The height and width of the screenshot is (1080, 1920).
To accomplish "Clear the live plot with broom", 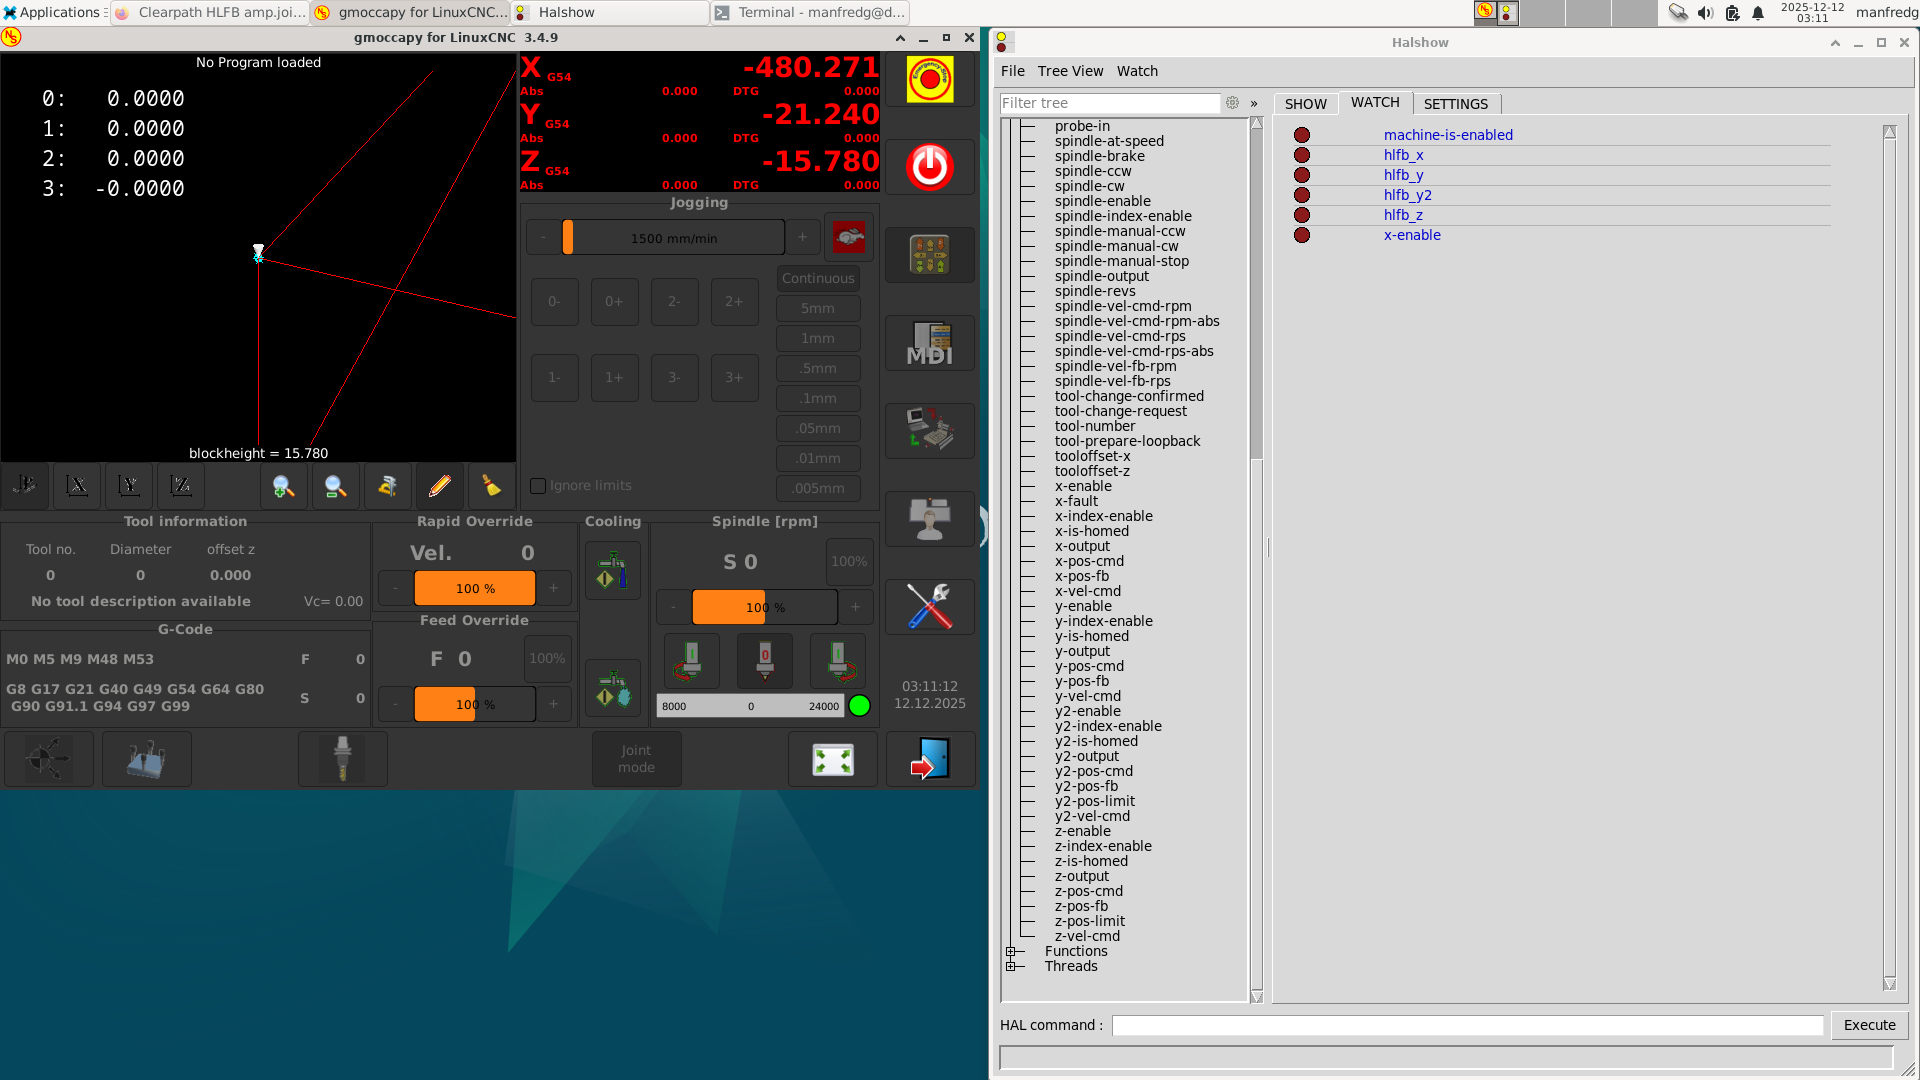I will [x=491, y=486].
